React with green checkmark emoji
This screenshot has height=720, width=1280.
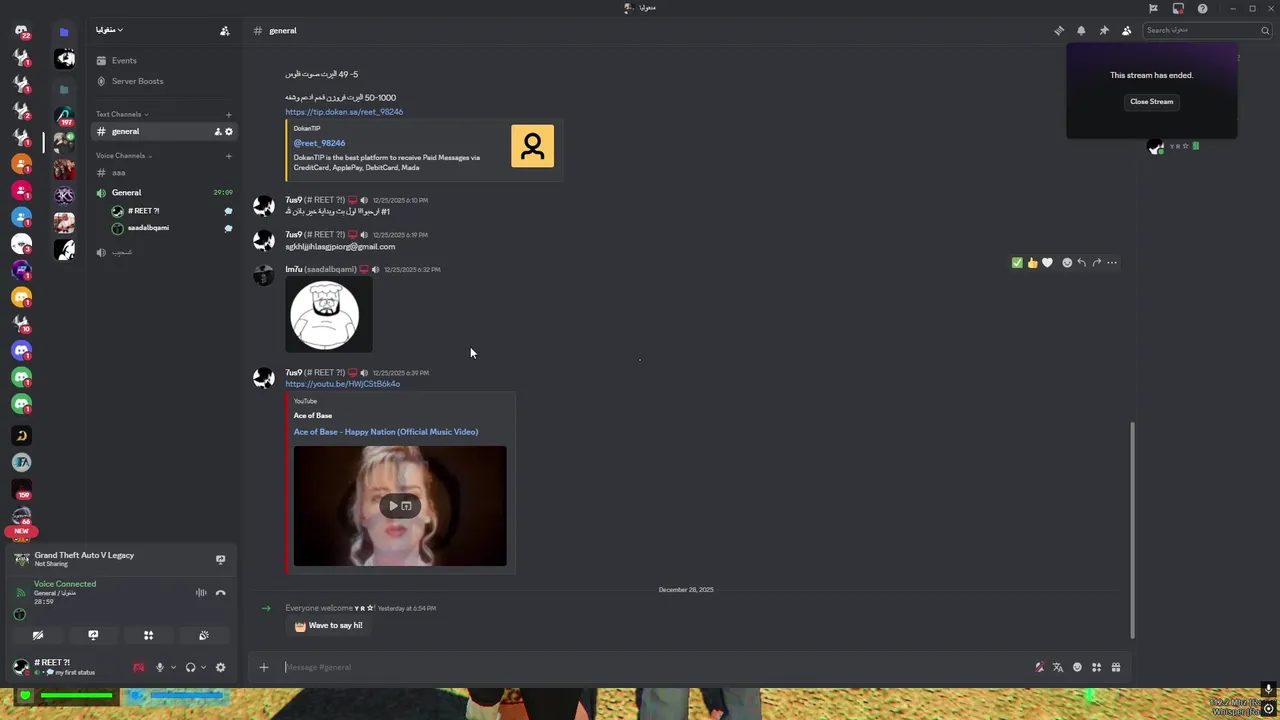[x=1017, y=263]
